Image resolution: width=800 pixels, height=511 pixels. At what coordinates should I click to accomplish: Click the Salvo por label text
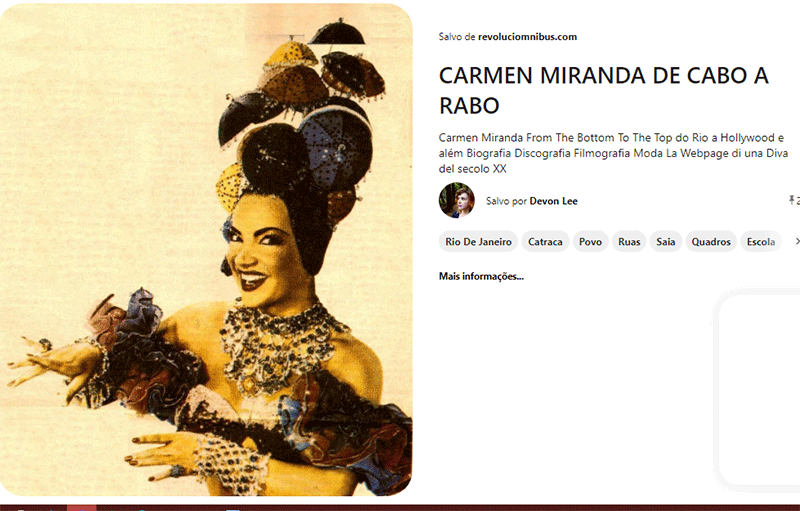[506, 201]
